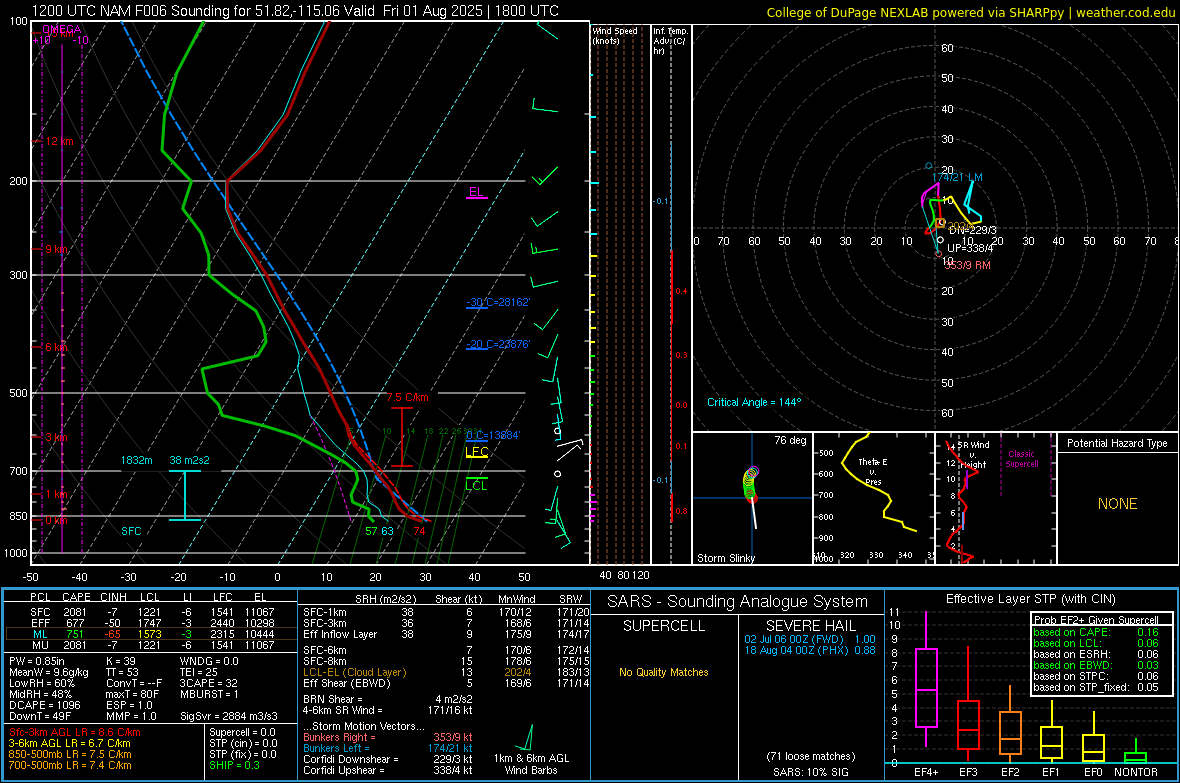Click the PW = 0.85in value
Screen dimensions: 1180x783
pyautogui.click(x=37, y=661)
